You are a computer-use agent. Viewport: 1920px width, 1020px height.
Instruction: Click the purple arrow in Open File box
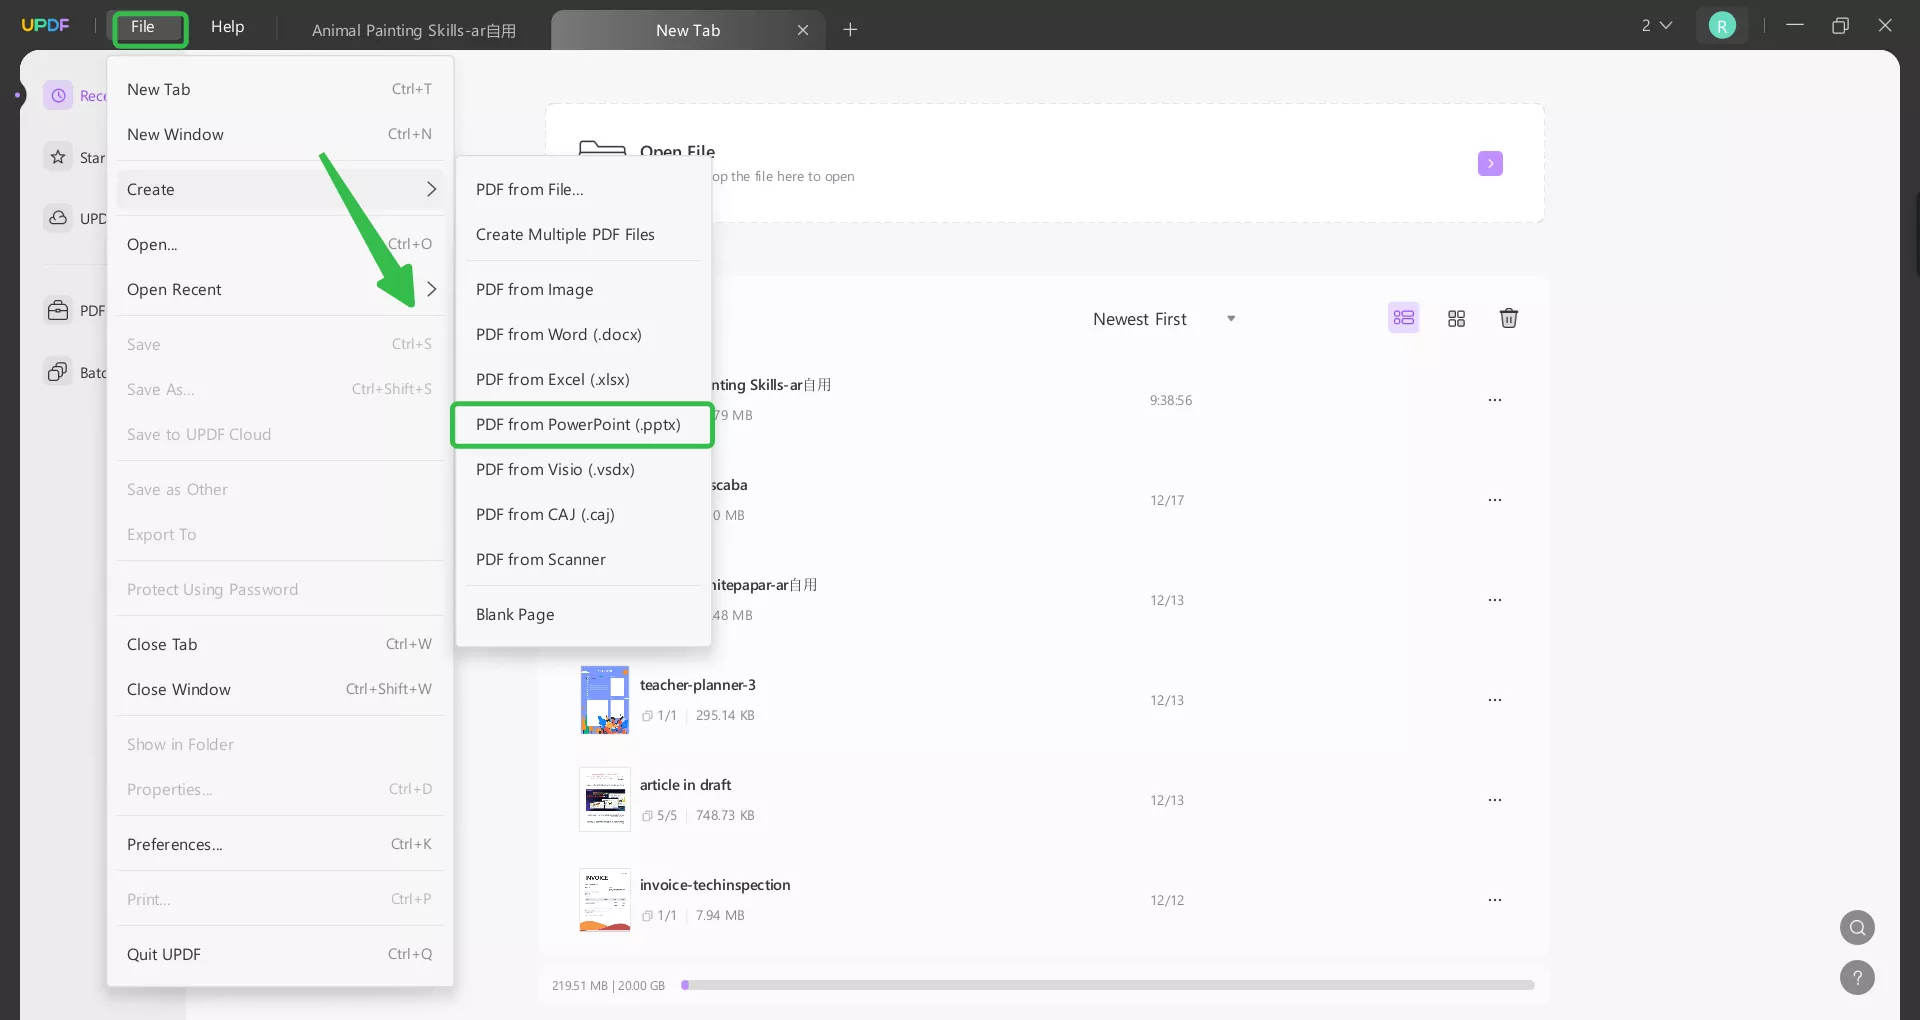click(x=1490, y=163)
